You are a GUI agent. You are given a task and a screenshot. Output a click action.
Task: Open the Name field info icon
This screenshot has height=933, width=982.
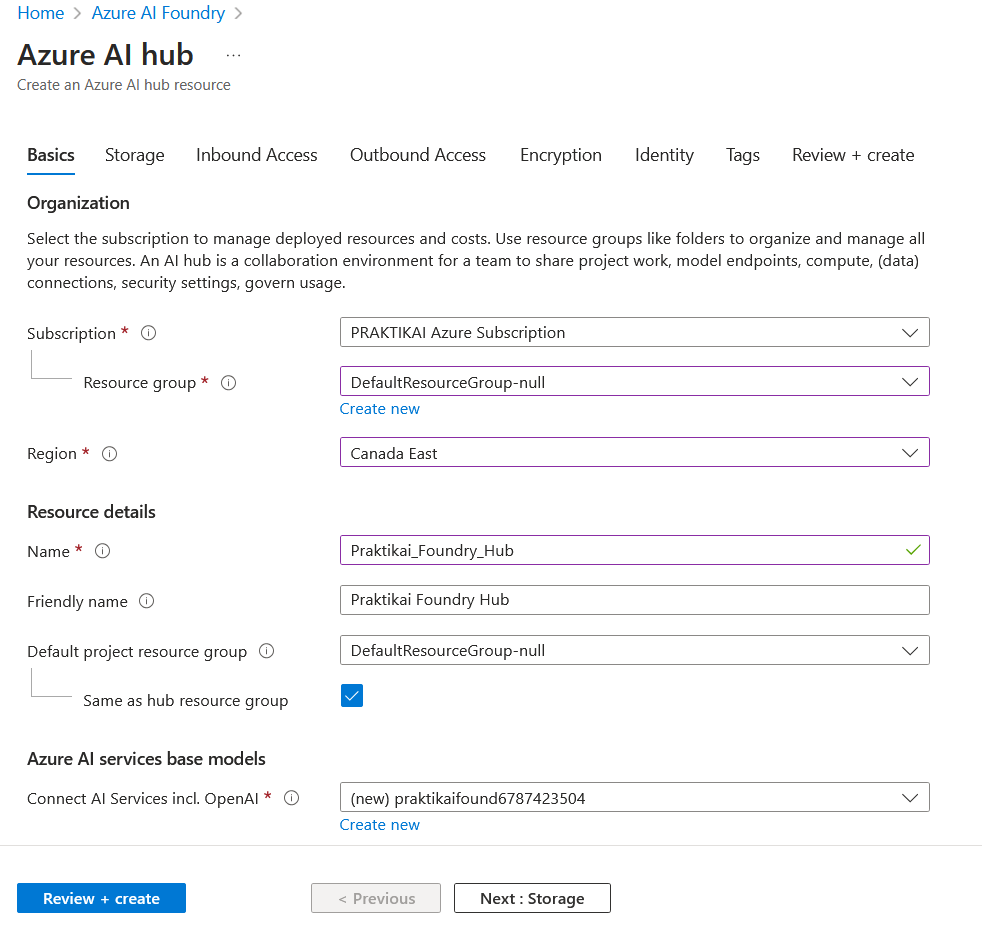pyautogui.click(x=100, y=550)
